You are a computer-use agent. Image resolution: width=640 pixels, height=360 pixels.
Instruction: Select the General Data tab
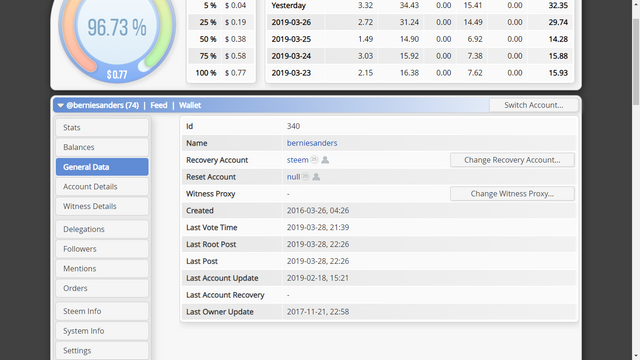pyautogui.click(x=102, y=167)
